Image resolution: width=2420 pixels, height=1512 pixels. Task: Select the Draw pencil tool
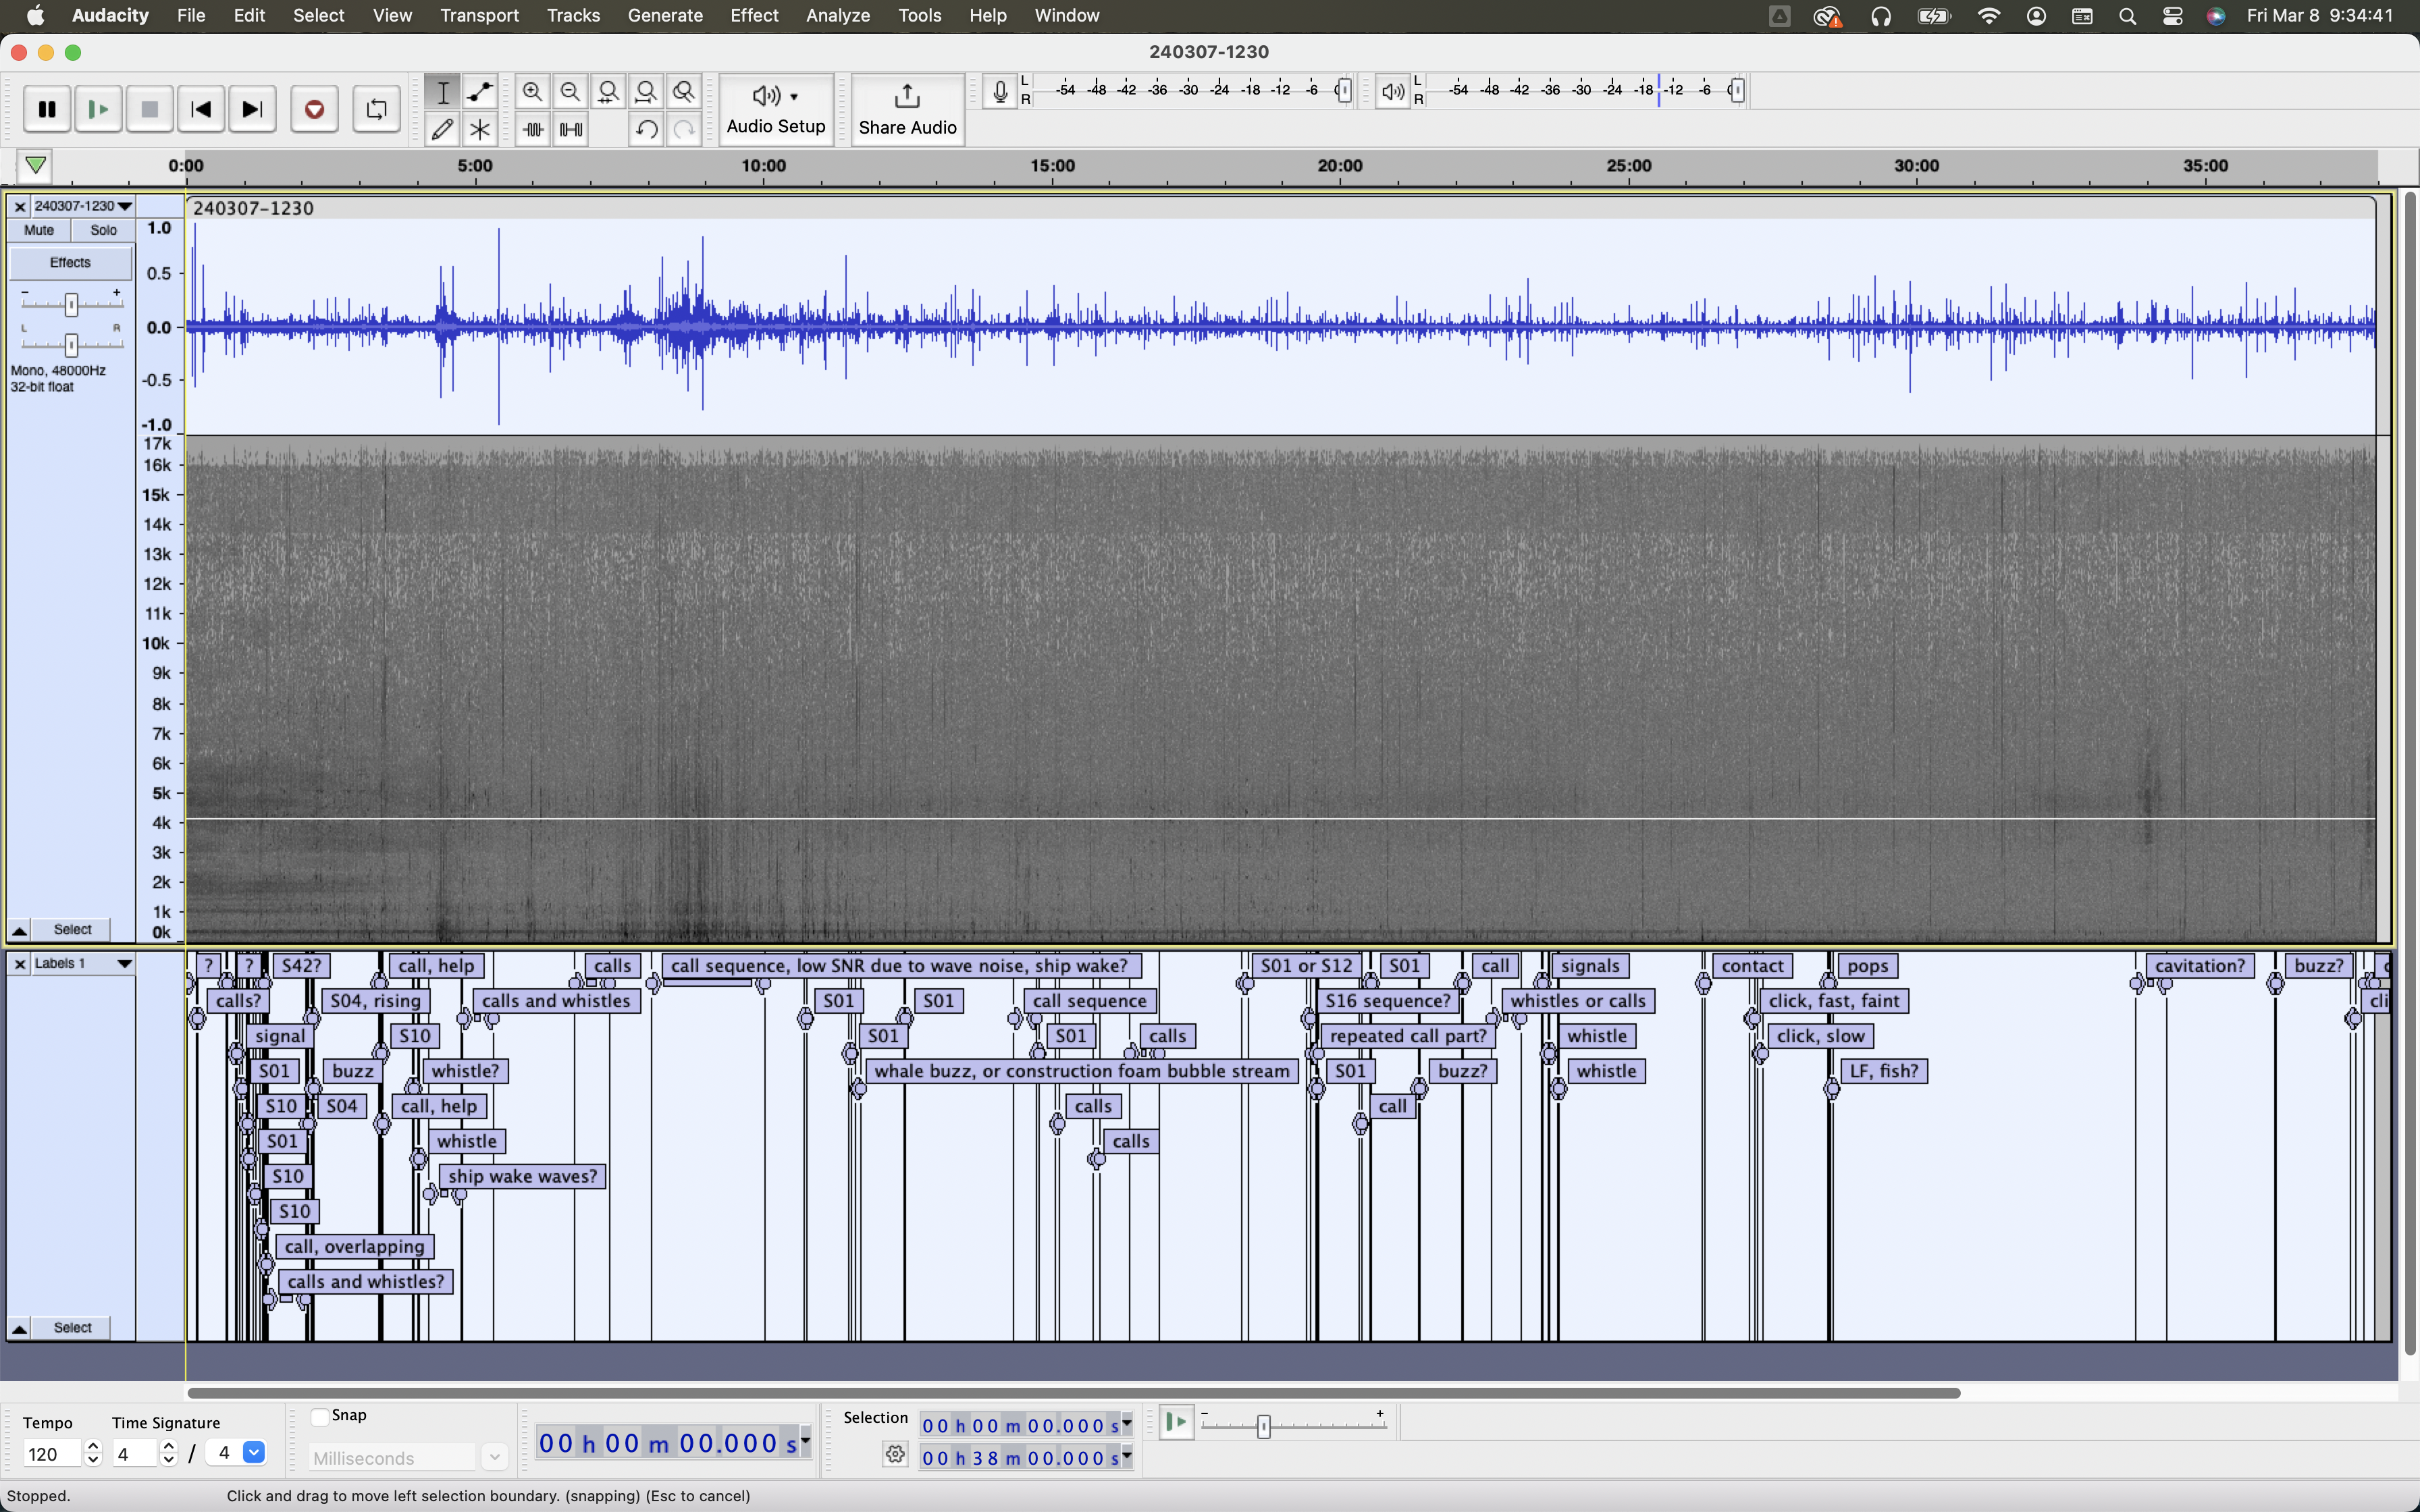click(x=442, y=129)
